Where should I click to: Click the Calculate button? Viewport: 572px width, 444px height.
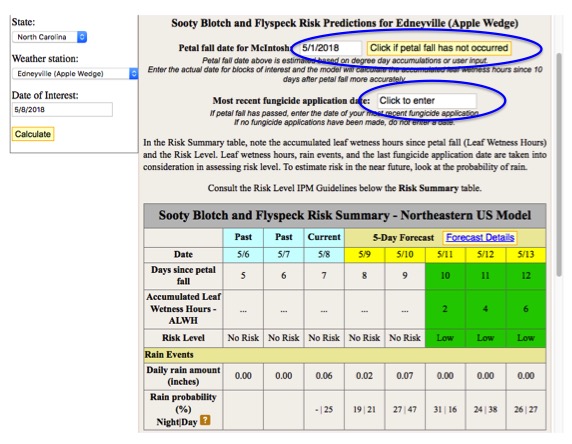tap(33, 134)
